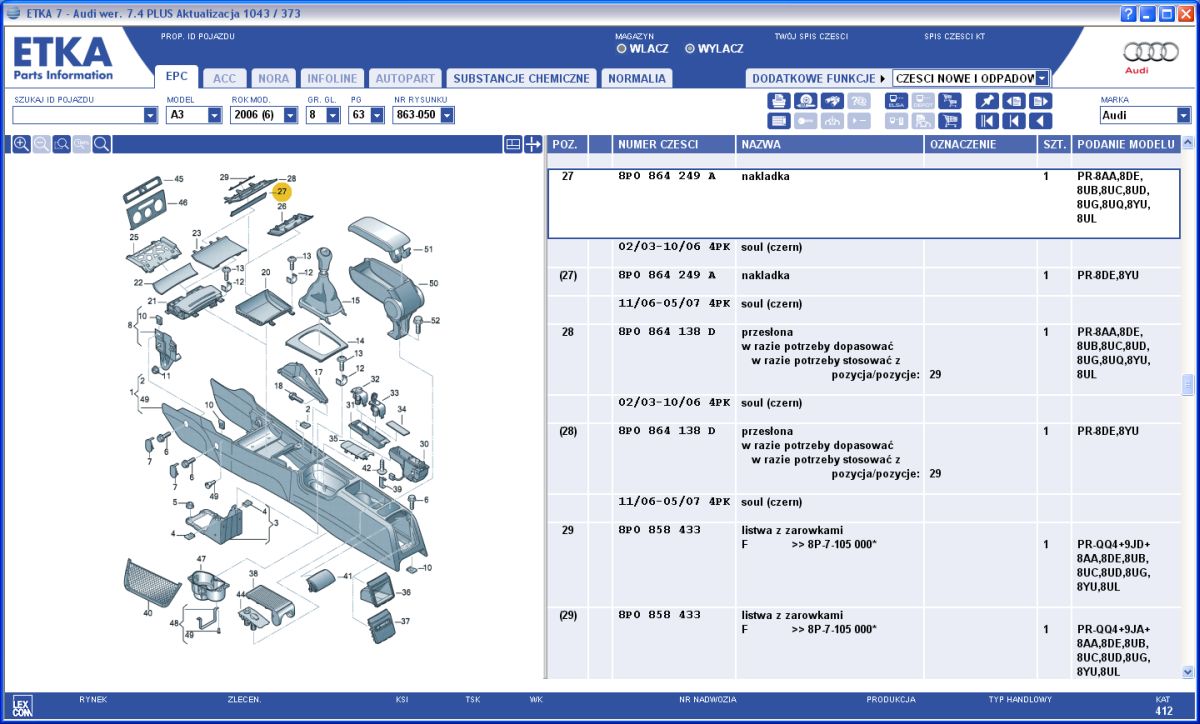Click the handshake icon in the toolbar
Viewport: 1200px width, 724px height.
coord(832,101)
